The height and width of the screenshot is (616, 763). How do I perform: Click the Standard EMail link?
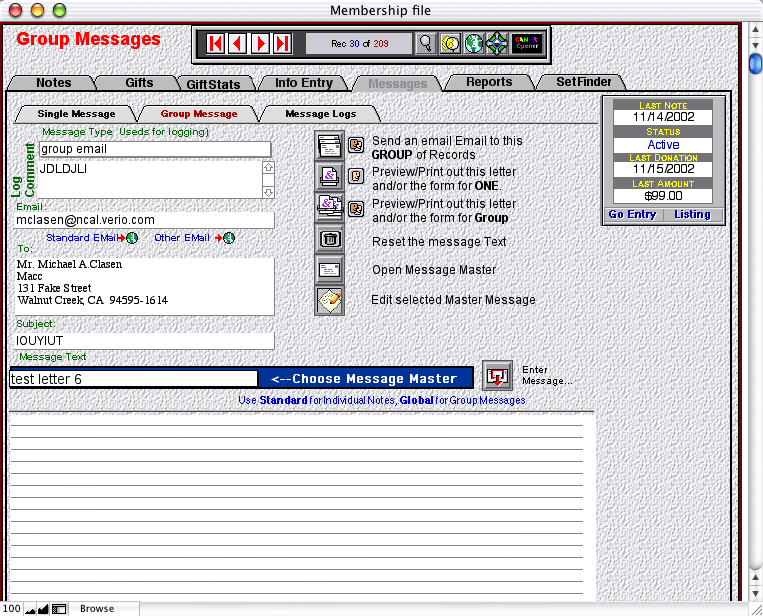pyautogui.click(x=84, y=238)
